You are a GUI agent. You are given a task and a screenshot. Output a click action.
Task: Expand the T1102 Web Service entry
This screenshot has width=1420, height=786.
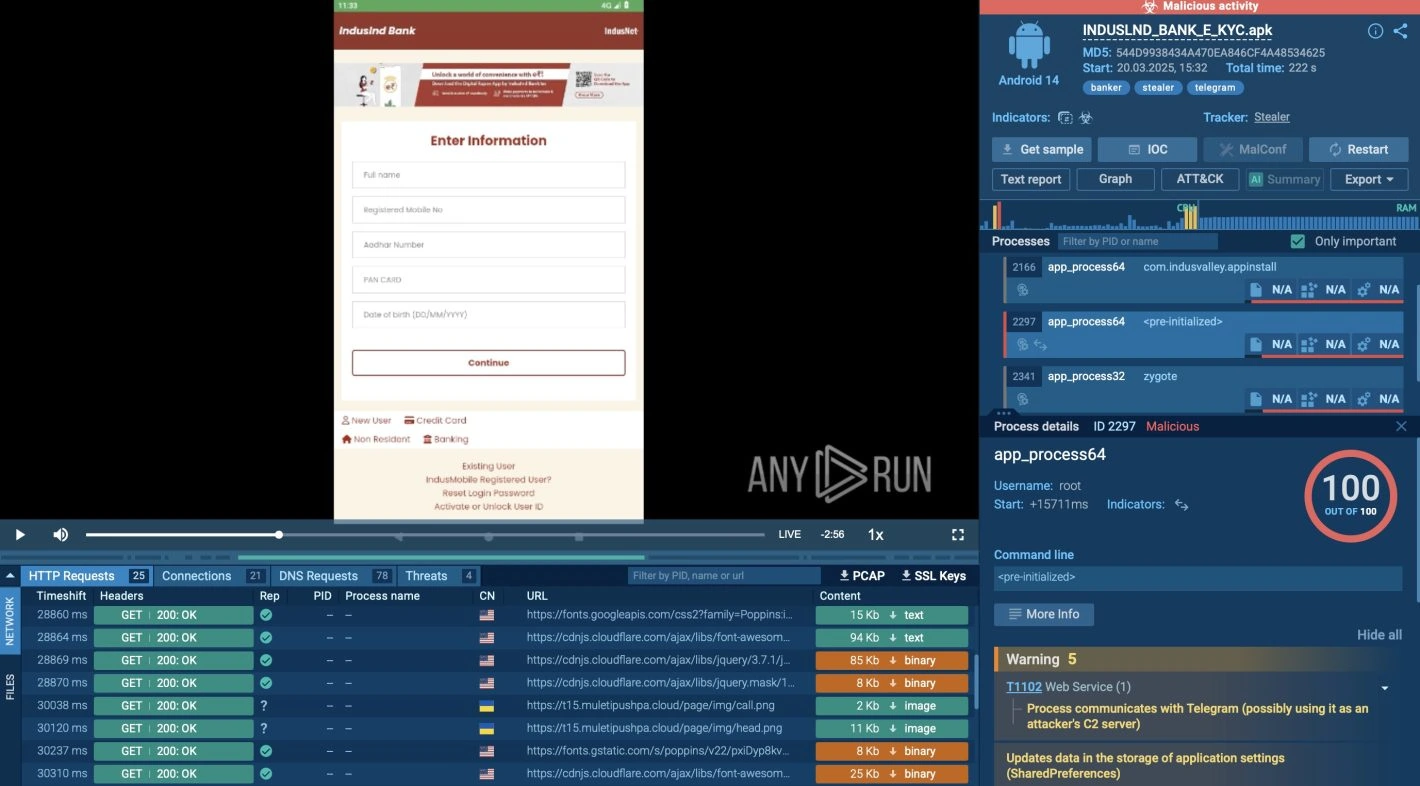1385,688
